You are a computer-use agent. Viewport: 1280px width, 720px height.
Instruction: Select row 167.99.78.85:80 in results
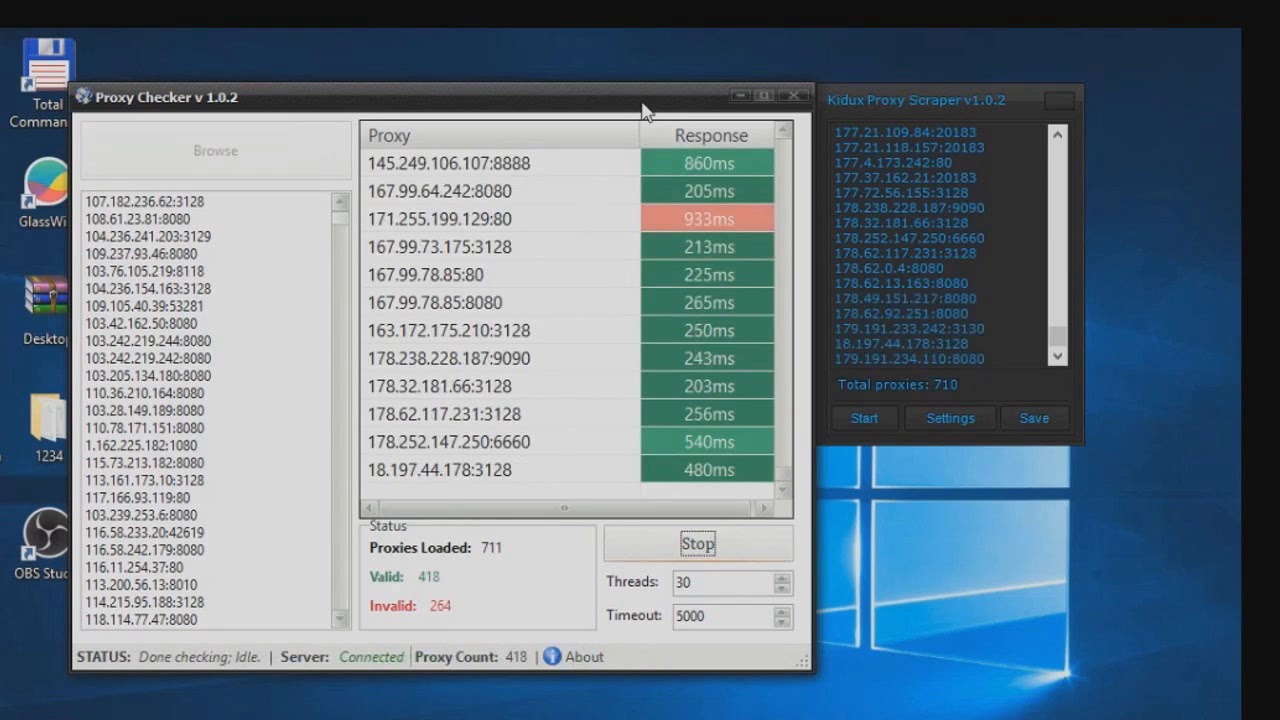[x=567, y=275]
